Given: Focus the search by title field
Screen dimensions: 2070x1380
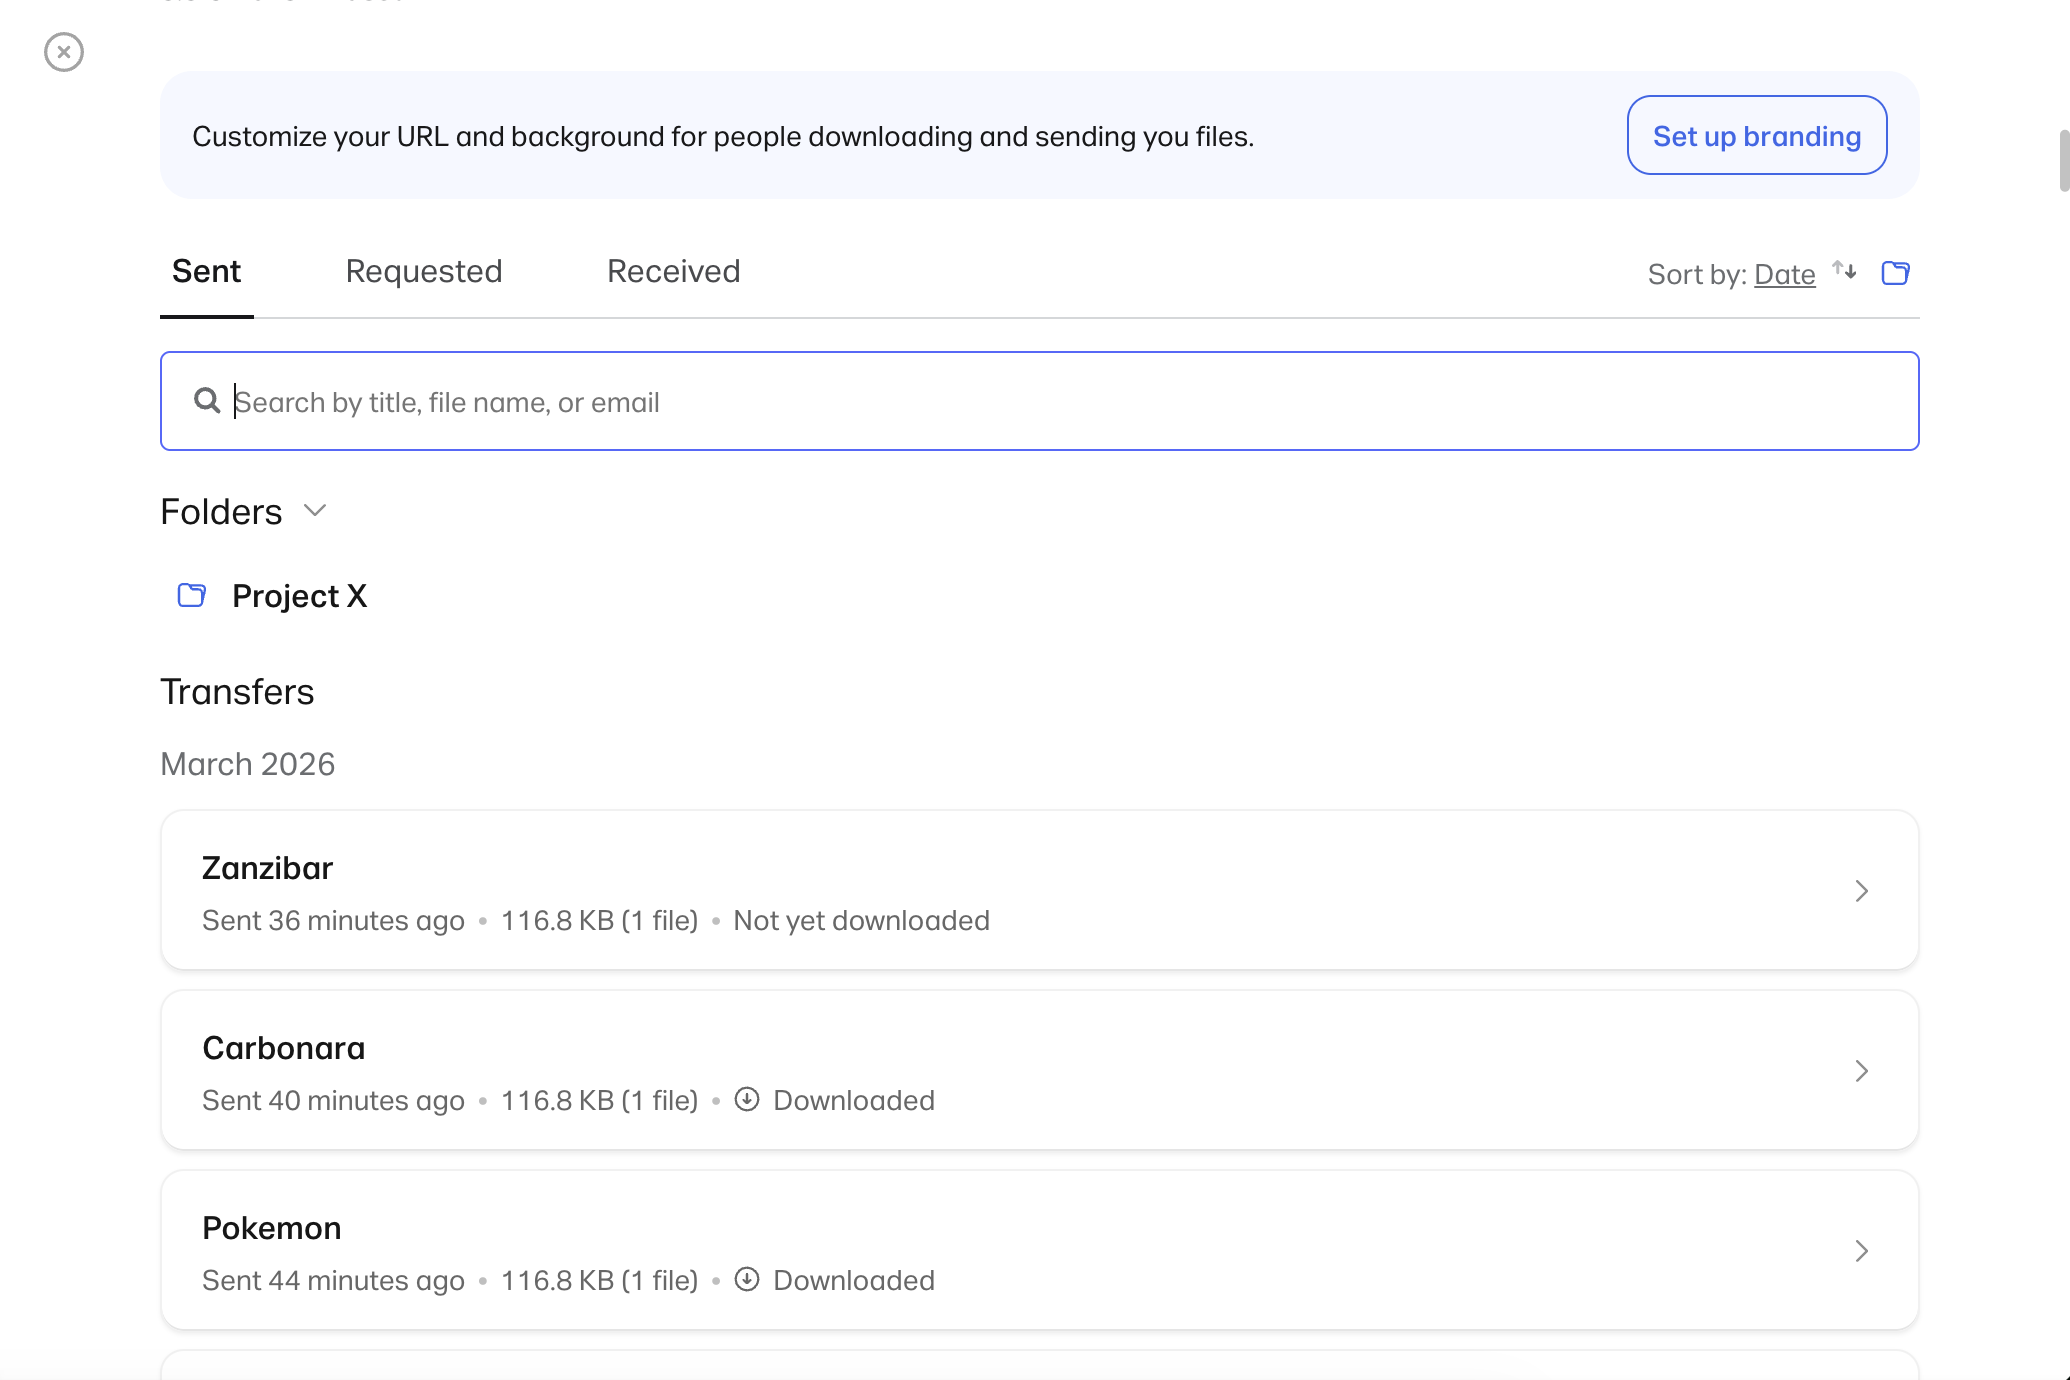Looking at the screenshot, I should (x=1040, y=402).
